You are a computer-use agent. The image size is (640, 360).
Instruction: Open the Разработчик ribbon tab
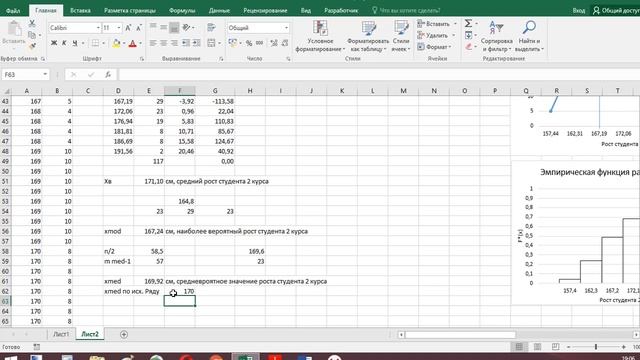click(341, 11)
